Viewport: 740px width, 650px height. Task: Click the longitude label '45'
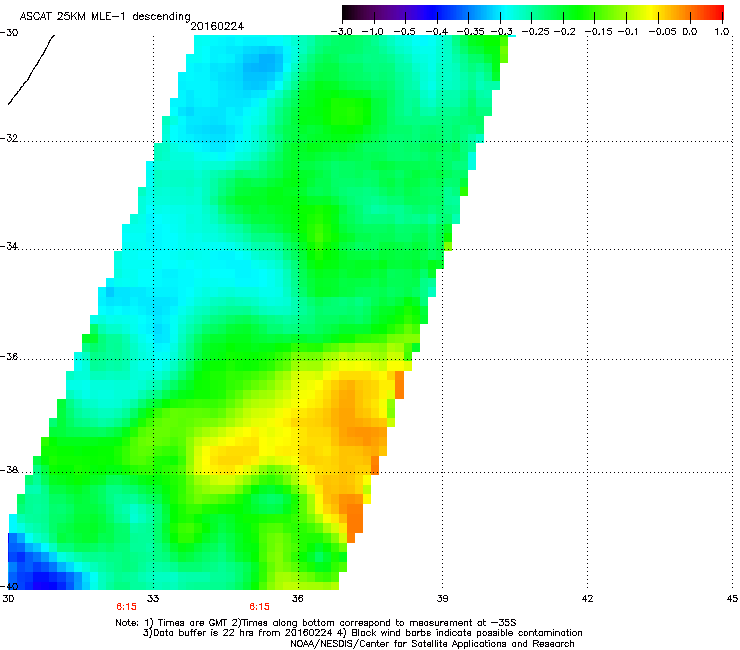[x=732, y=599]
